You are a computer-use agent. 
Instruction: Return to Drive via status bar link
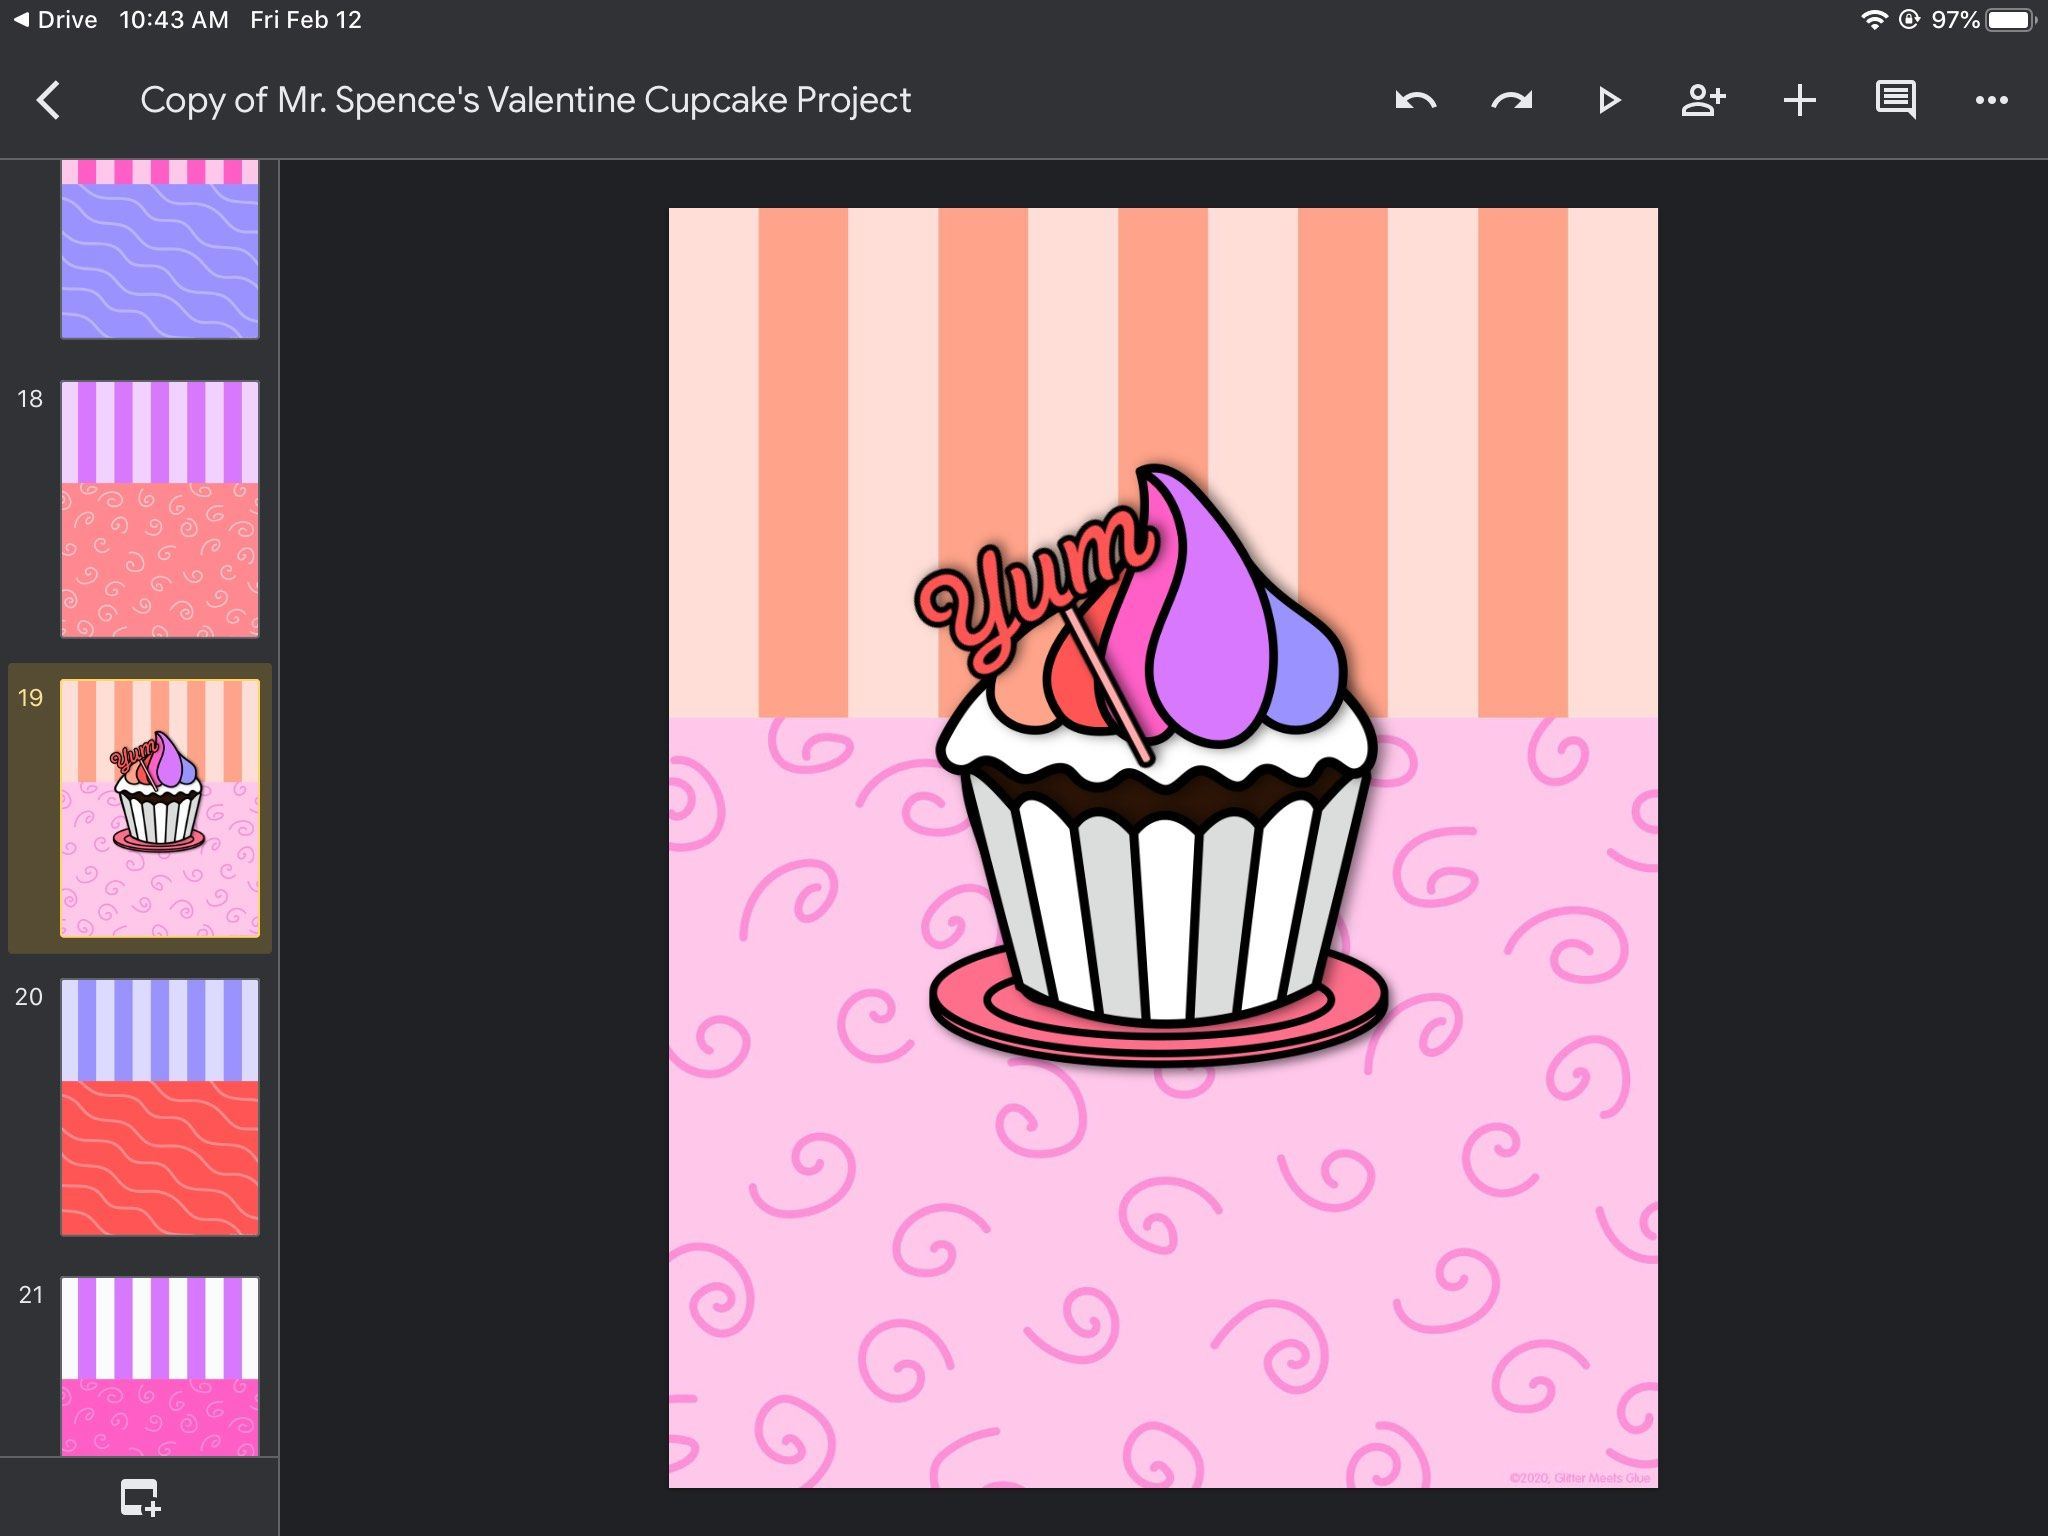[56, 20]
